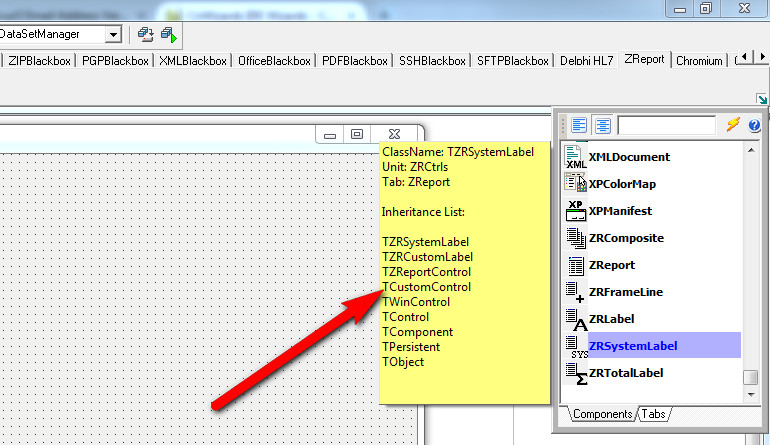Pick the ZRLabel component icon
Screen dimensions: 770x445
point(575,319)
